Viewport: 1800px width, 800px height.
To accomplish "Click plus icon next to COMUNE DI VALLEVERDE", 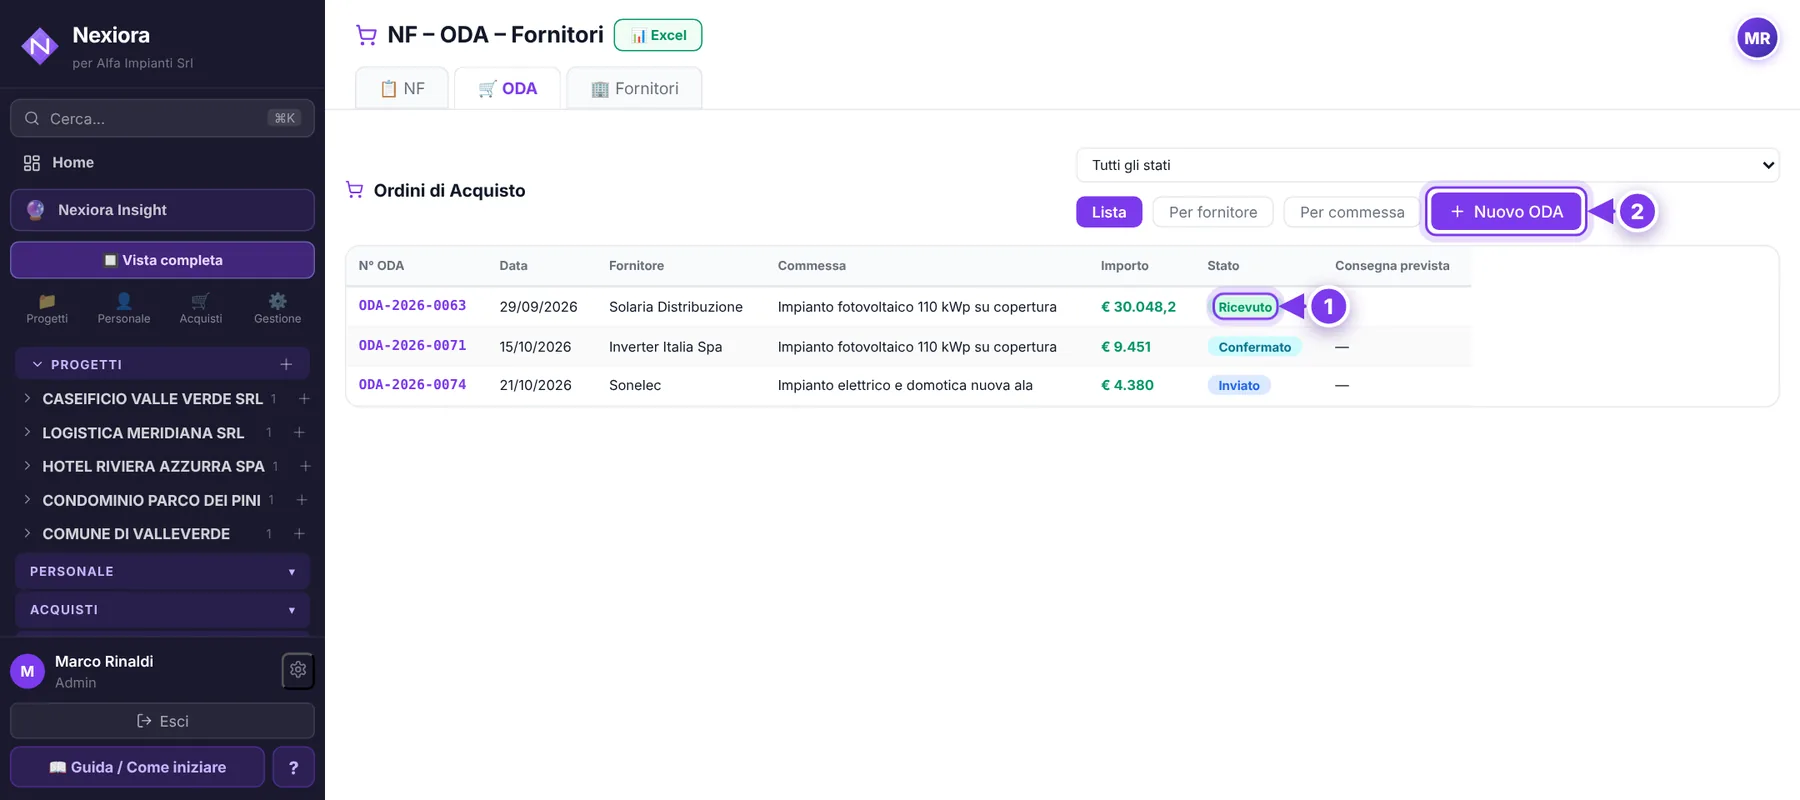I will coord(299,534).
